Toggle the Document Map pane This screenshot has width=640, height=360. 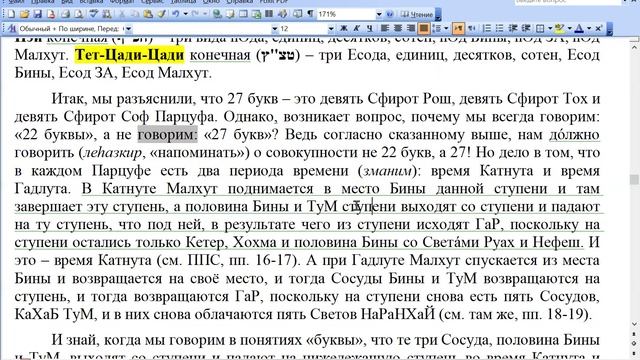297,14
